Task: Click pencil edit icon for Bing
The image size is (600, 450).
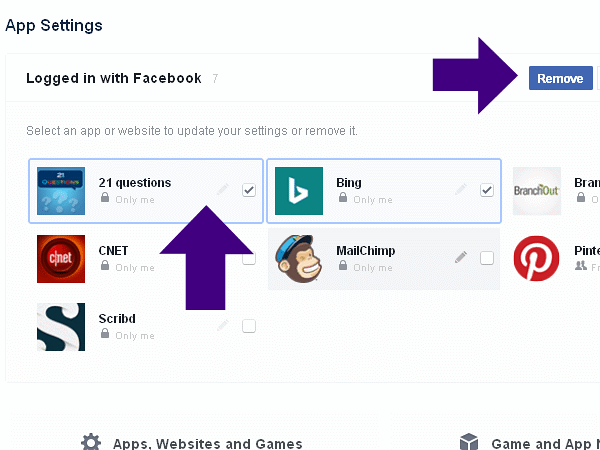Action: (x=461, y=189)
